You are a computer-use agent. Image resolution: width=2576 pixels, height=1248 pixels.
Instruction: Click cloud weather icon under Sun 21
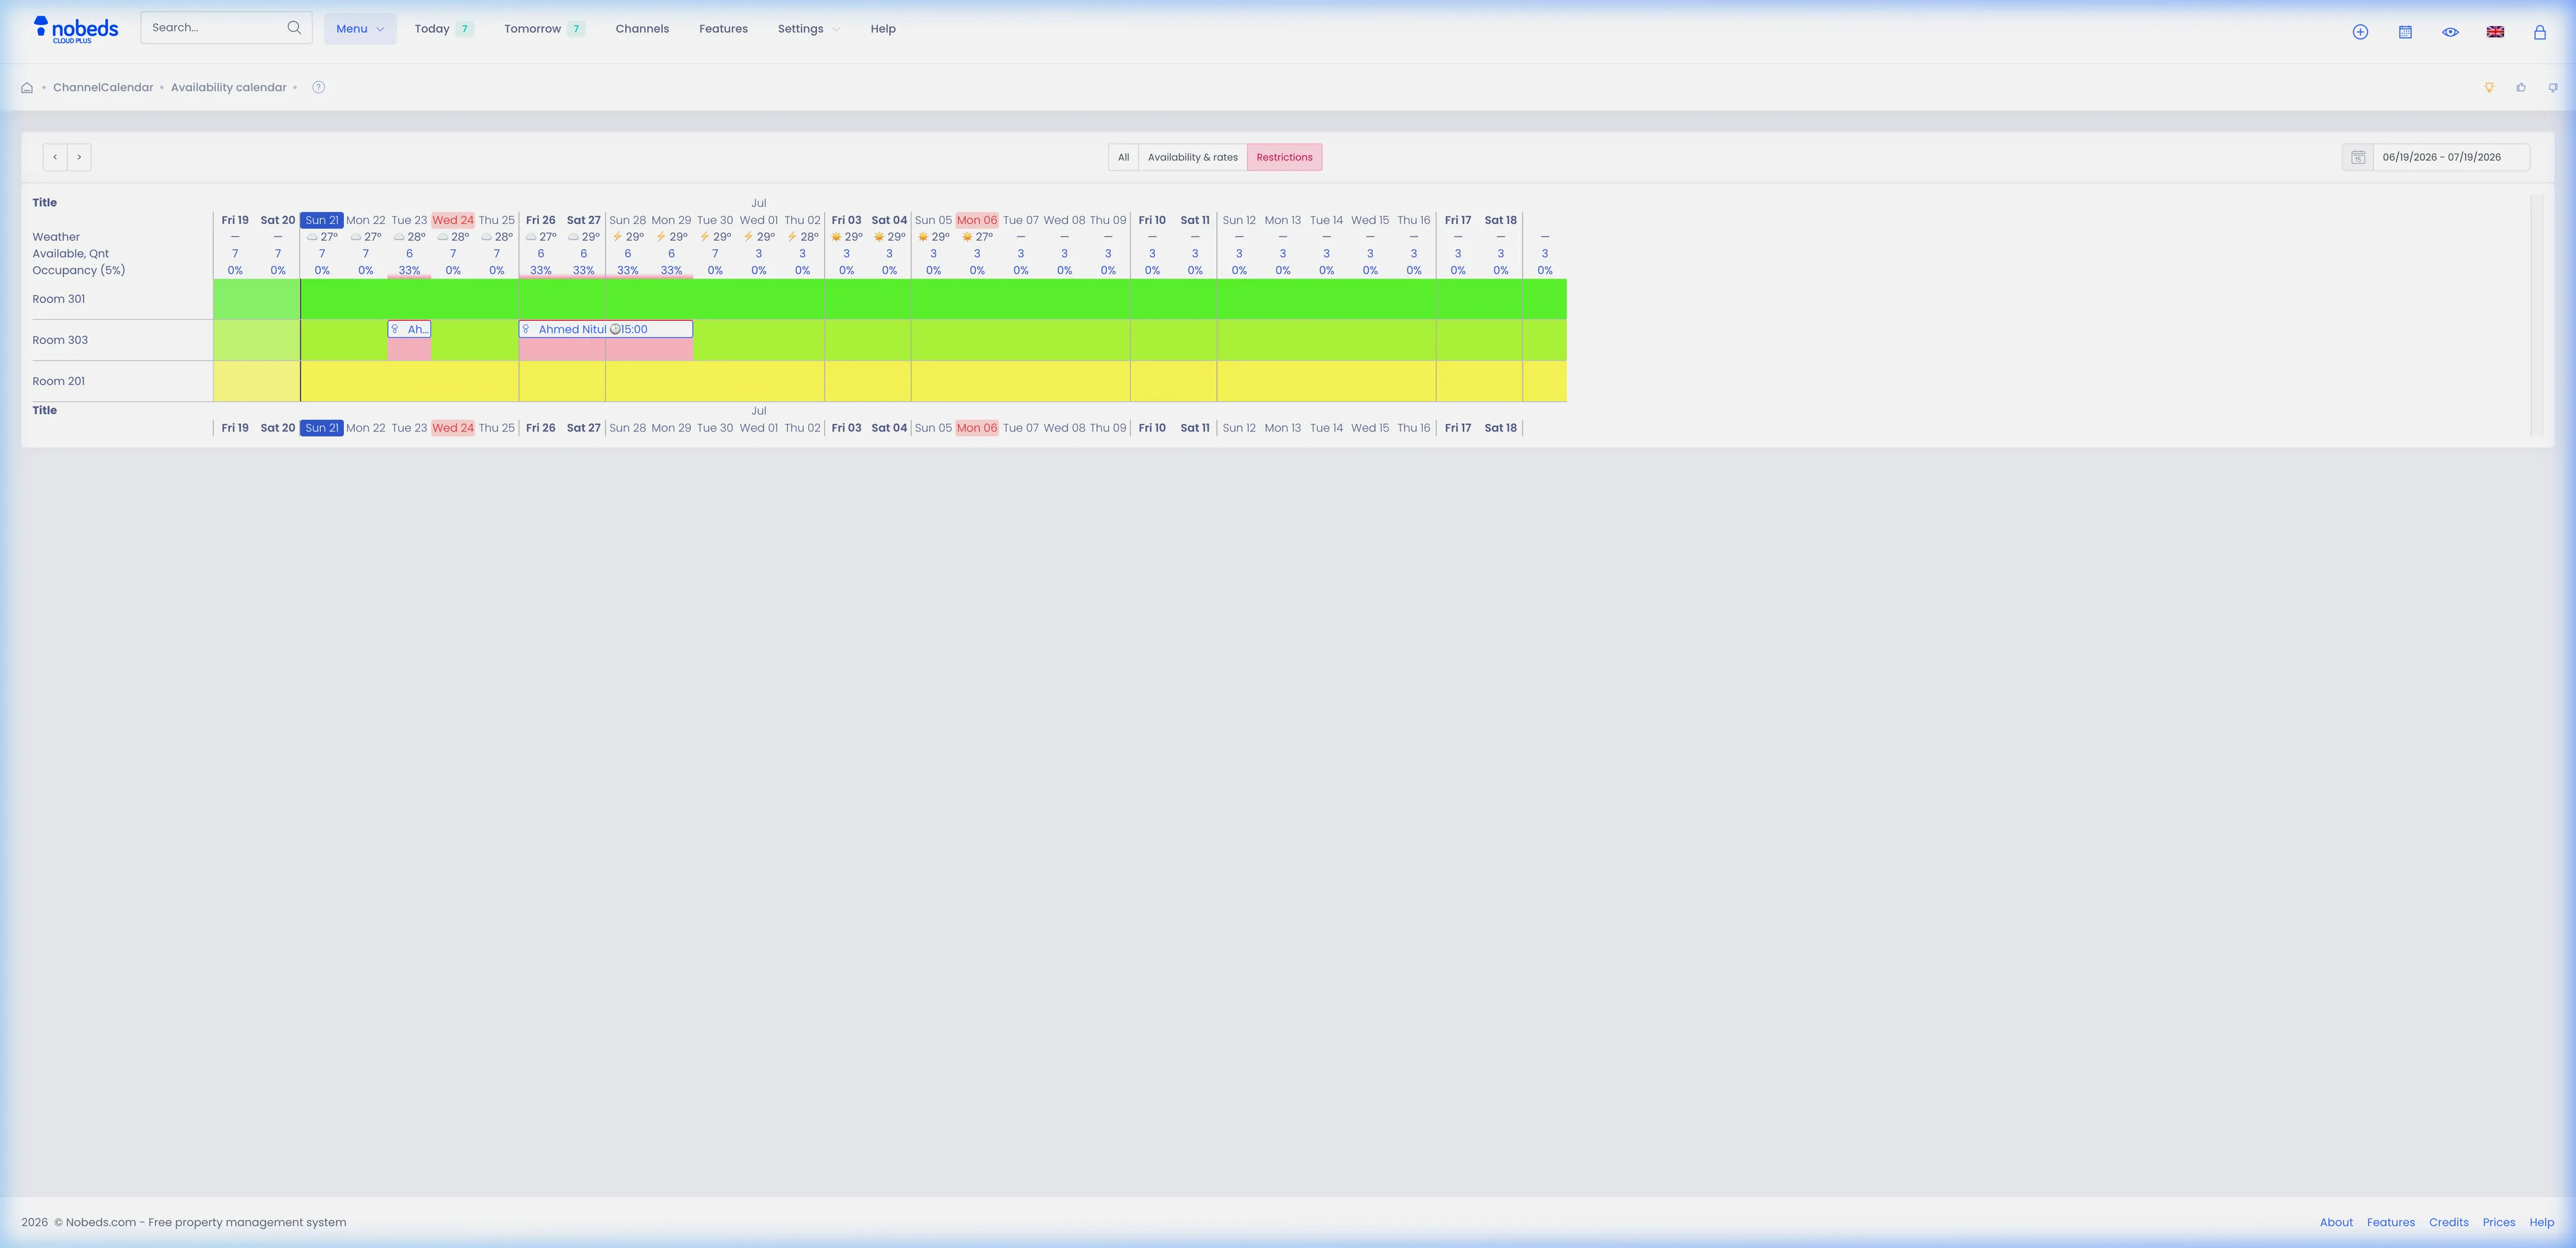coord(312,237)
